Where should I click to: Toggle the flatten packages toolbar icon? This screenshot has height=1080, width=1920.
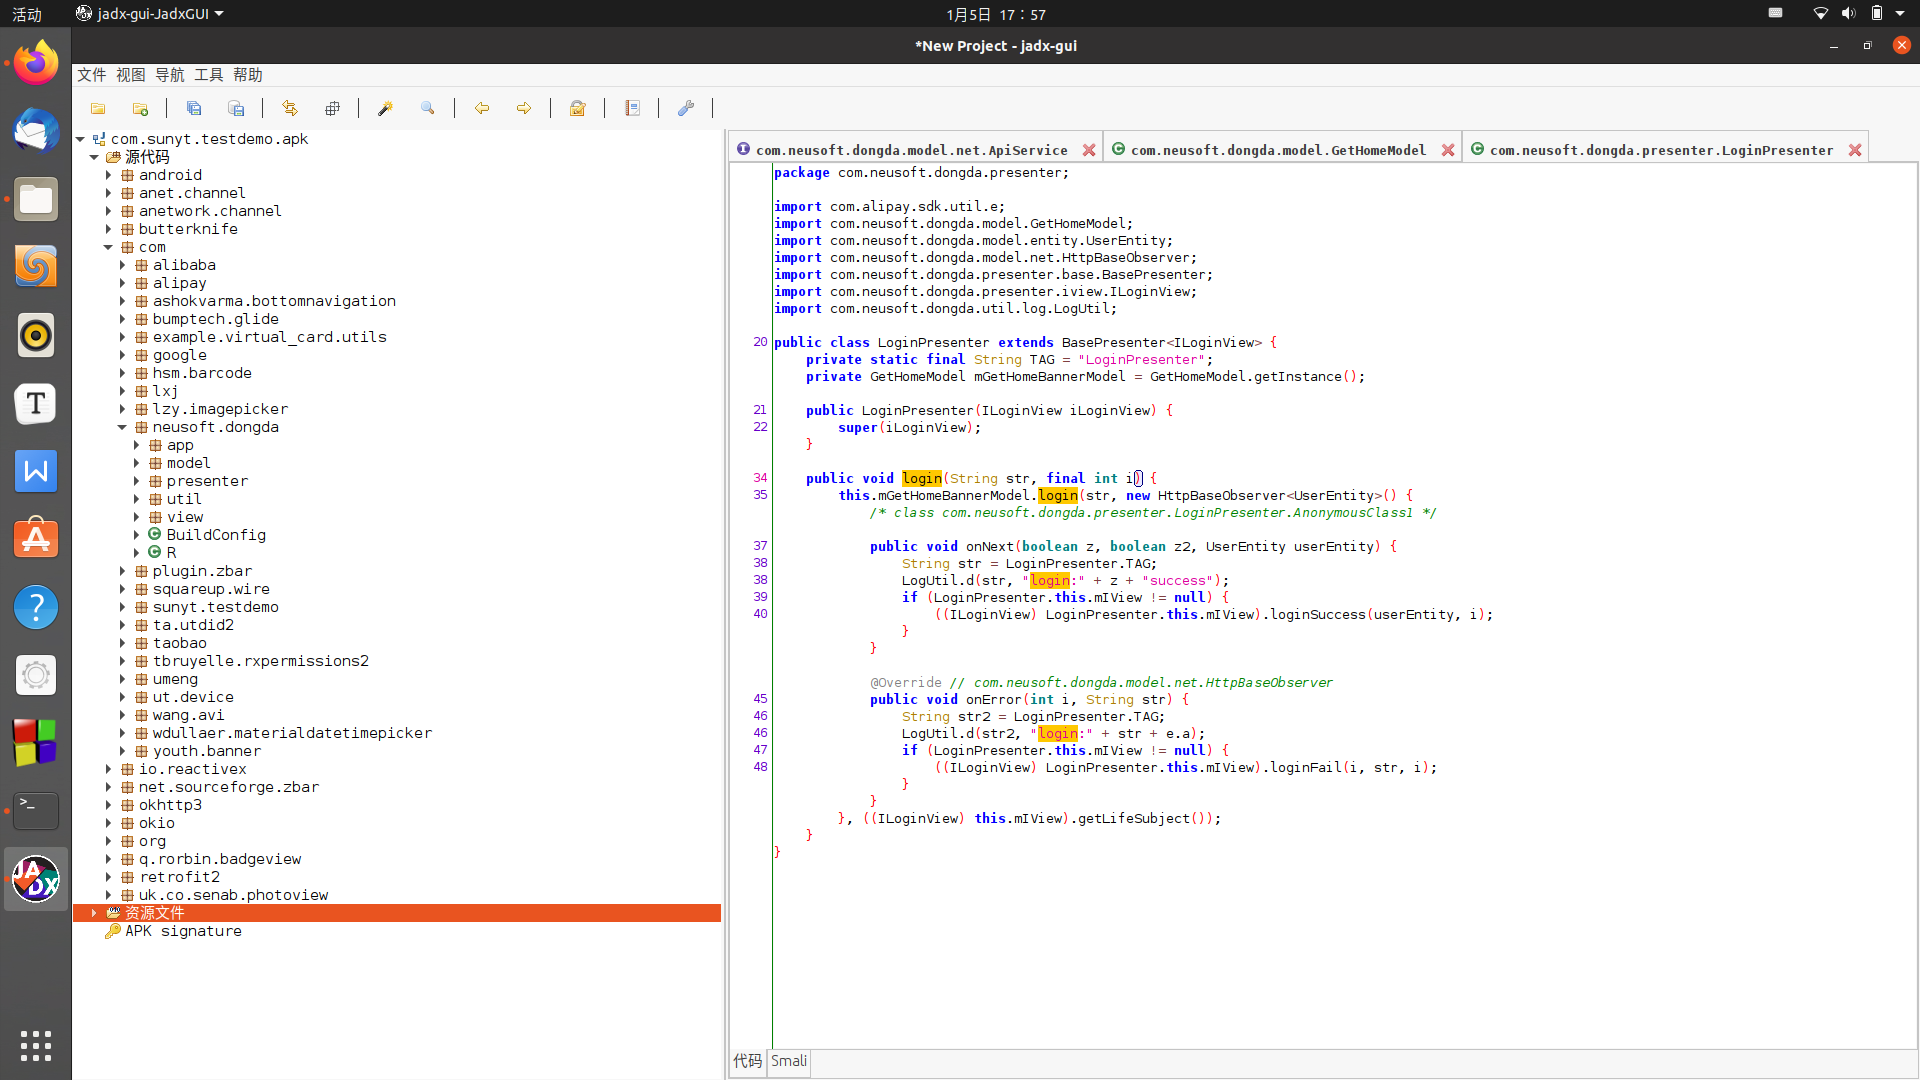tap(332, 108)
